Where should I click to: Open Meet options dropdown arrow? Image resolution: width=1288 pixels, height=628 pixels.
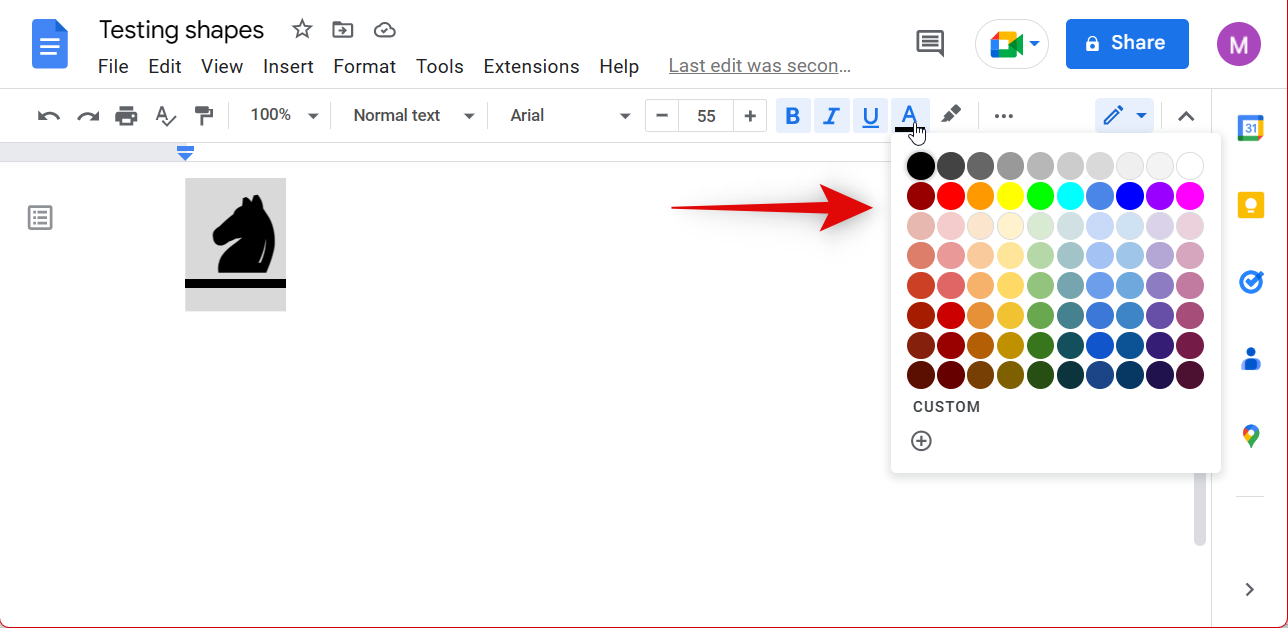tap(1034, 44)
